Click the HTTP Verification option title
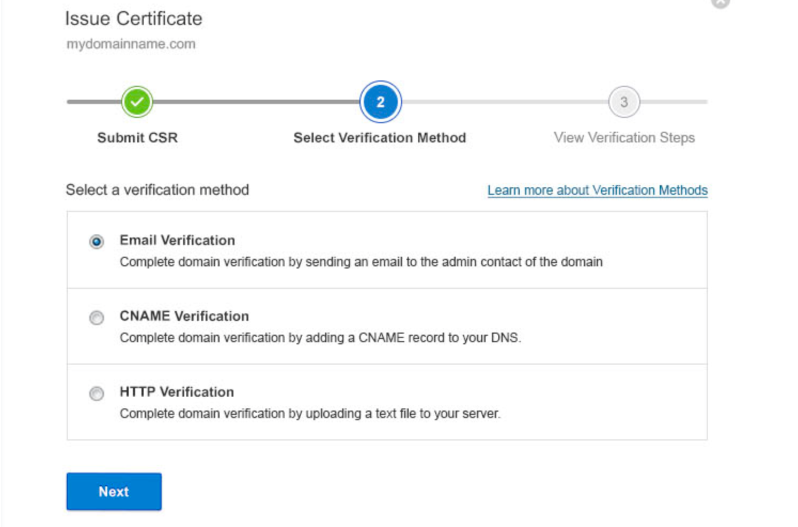Viewport: 798px width, 527px height. click(177, 392)
